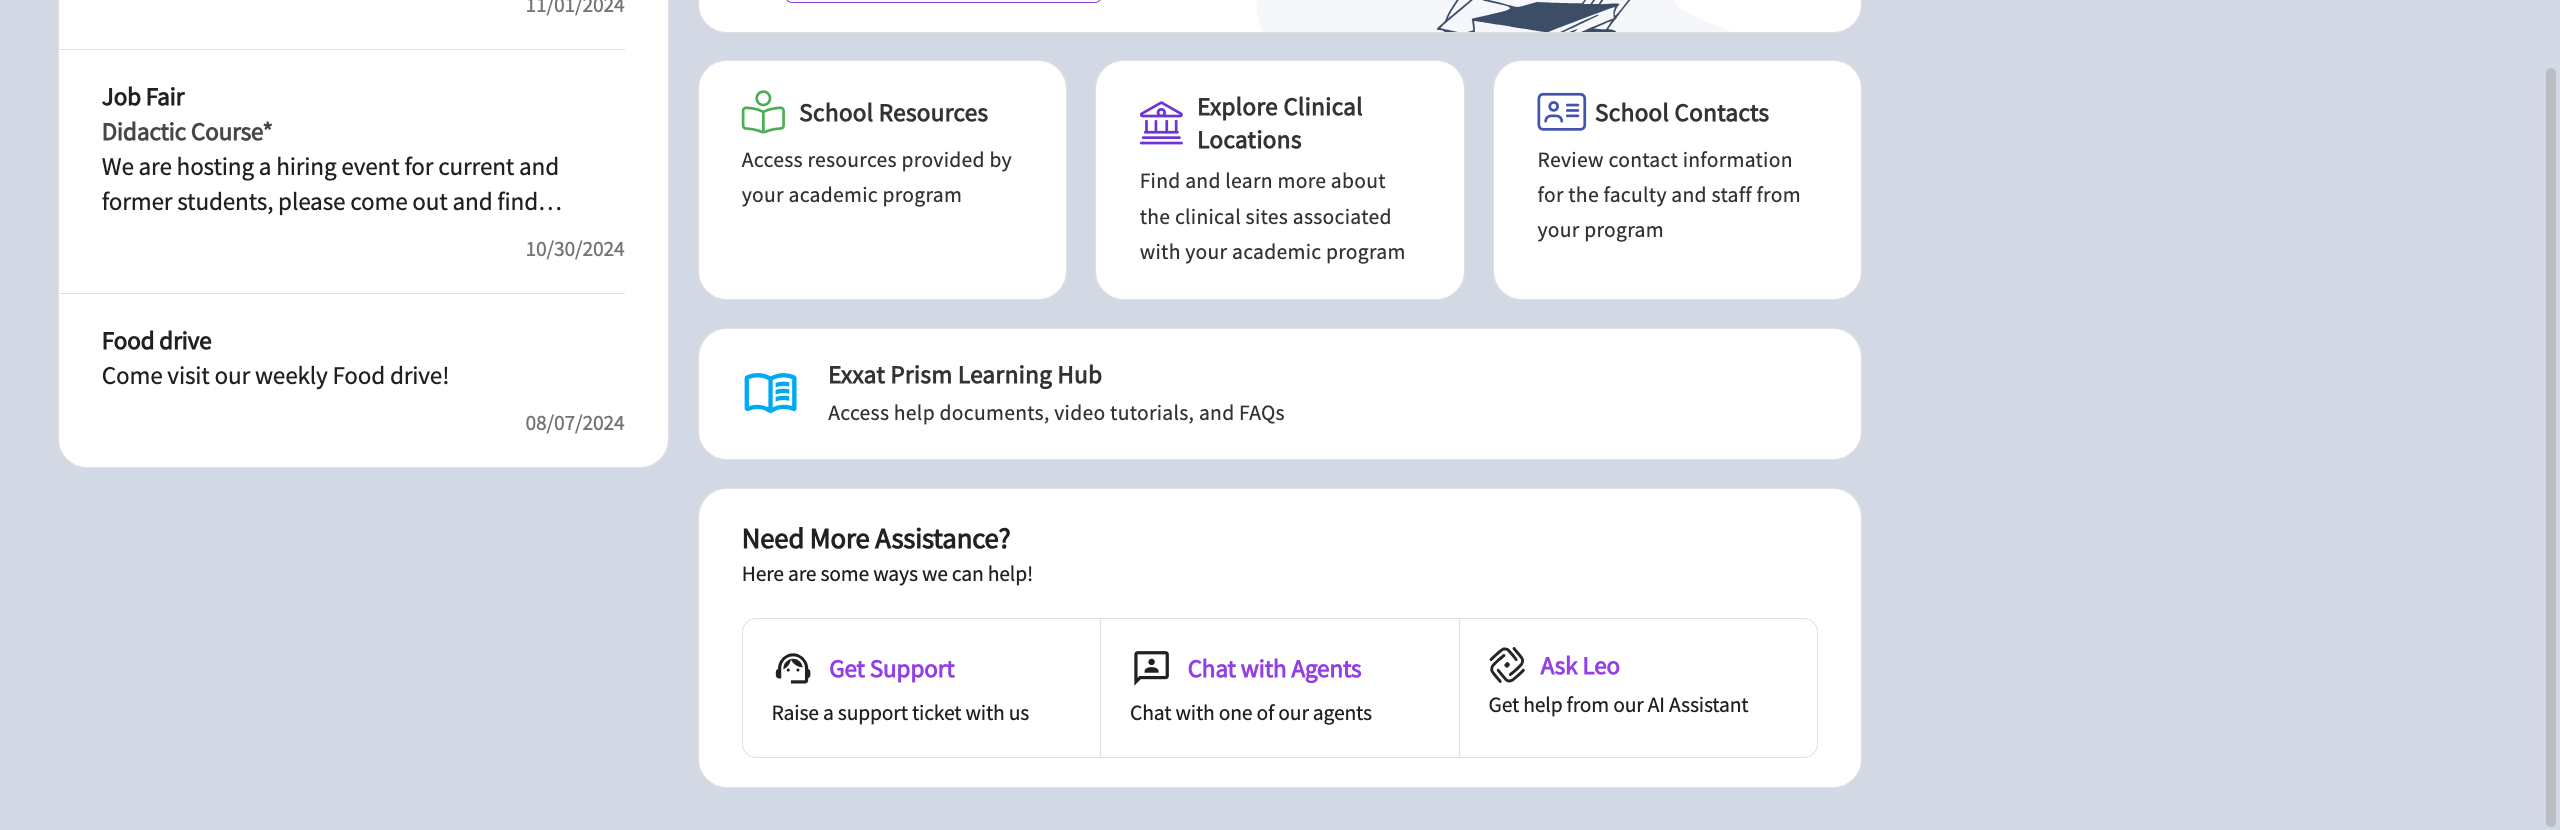This screenshot has width=2560, height=830.
Task: Open the School Contacts heading
Action: click(1681, 113)
